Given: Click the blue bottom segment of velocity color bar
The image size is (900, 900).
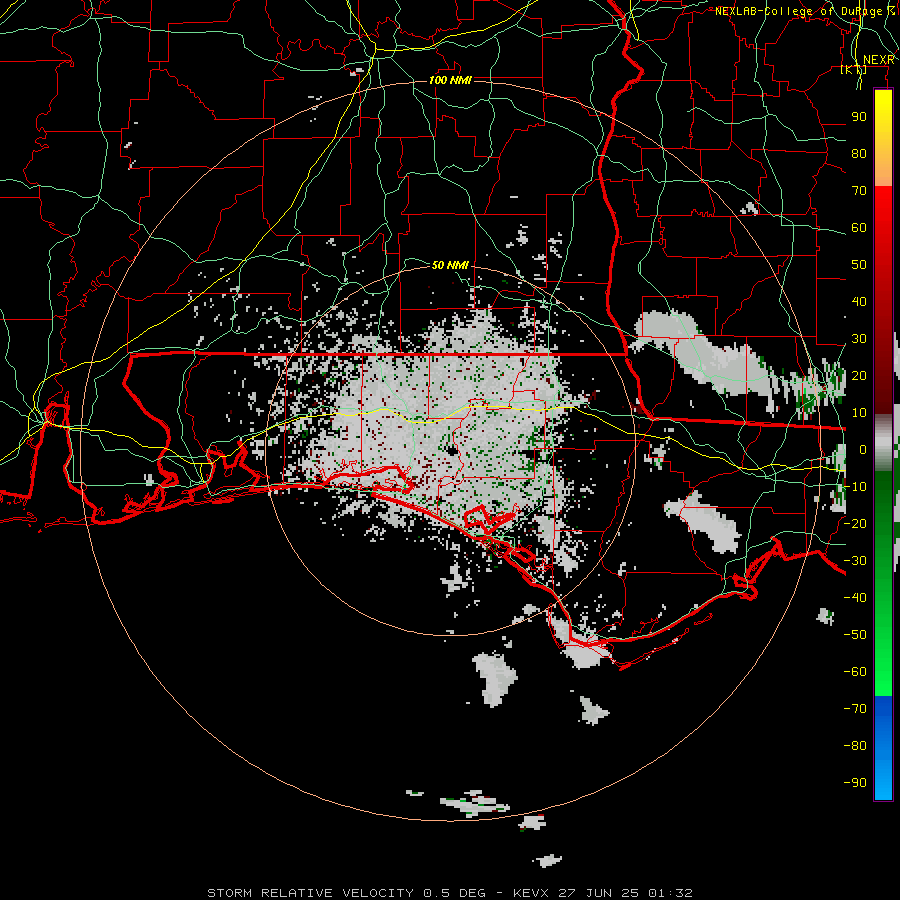Looking at the screenshot, I should tap(883, 747).
